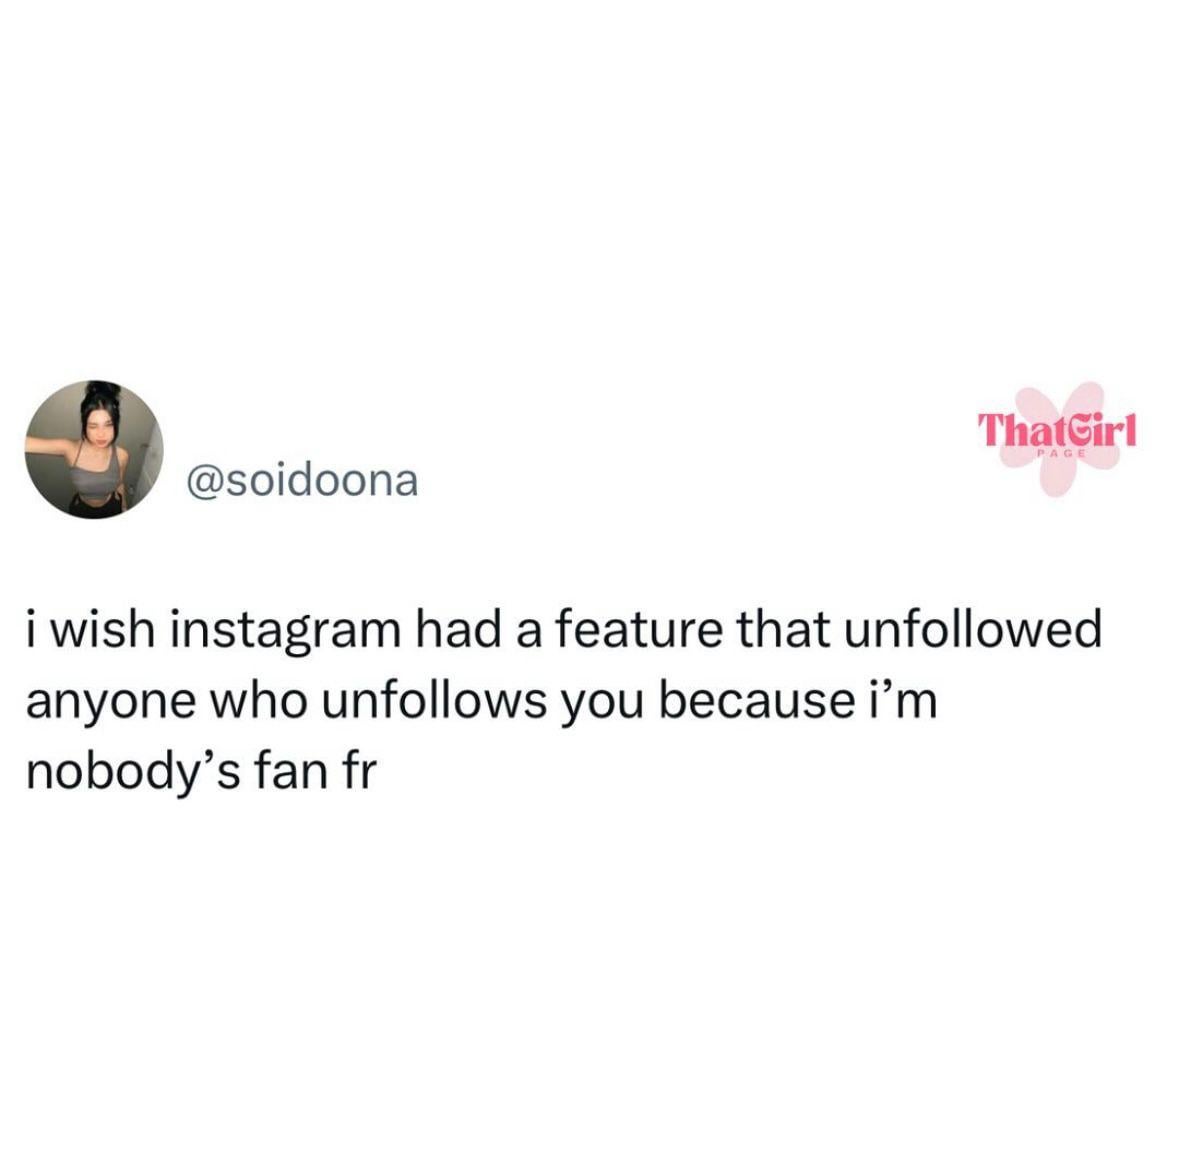Click the word "that" before unfollowed

[x=783, y=629]
